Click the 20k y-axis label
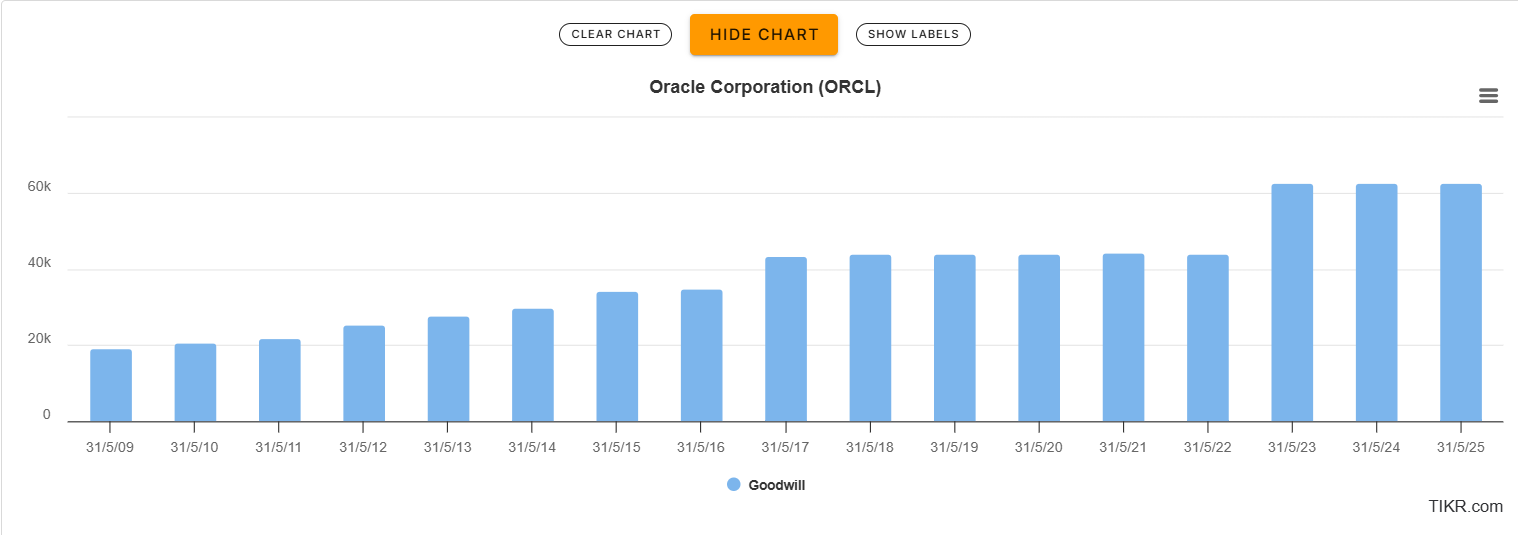Viewport: 1518px width, 535px height. [x=39, y=339]
